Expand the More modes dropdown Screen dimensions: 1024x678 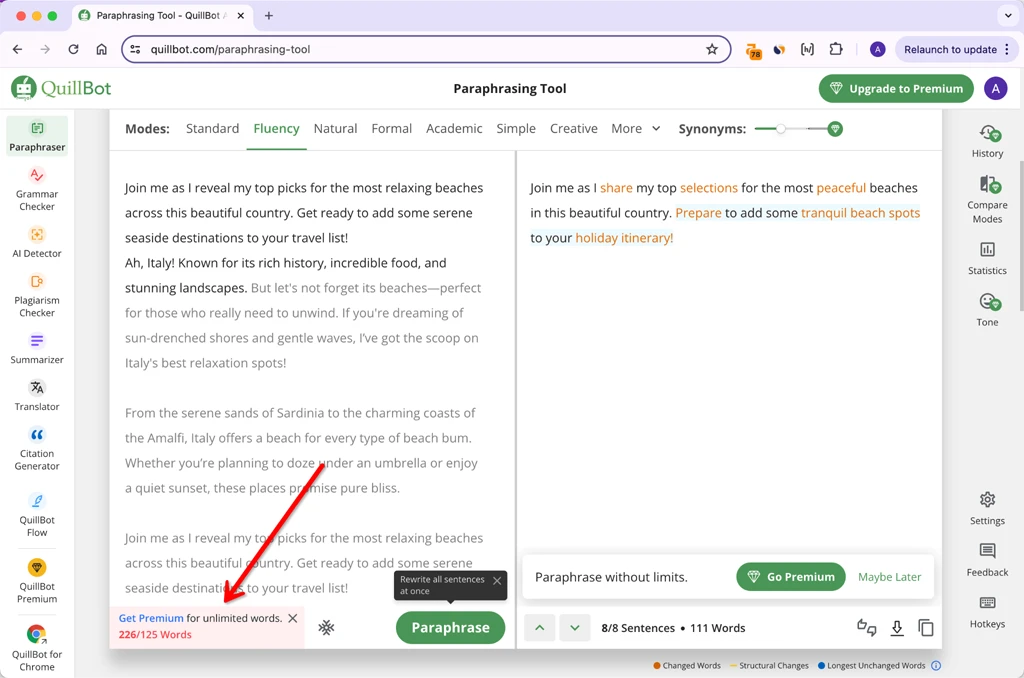point(636,129)
